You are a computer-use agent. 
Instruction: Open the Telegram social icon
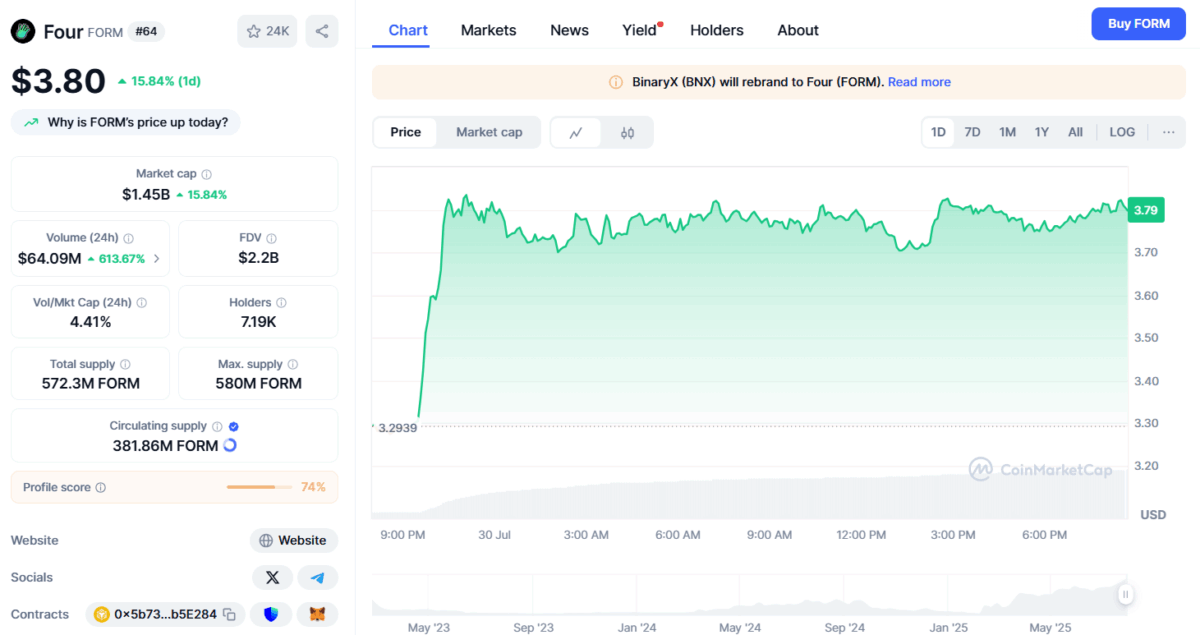coord(318,577)
